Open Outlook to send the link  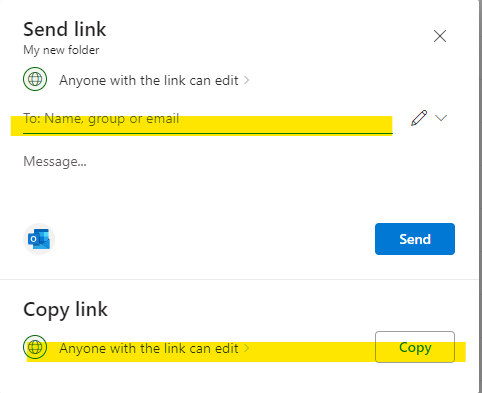[39, 239]
